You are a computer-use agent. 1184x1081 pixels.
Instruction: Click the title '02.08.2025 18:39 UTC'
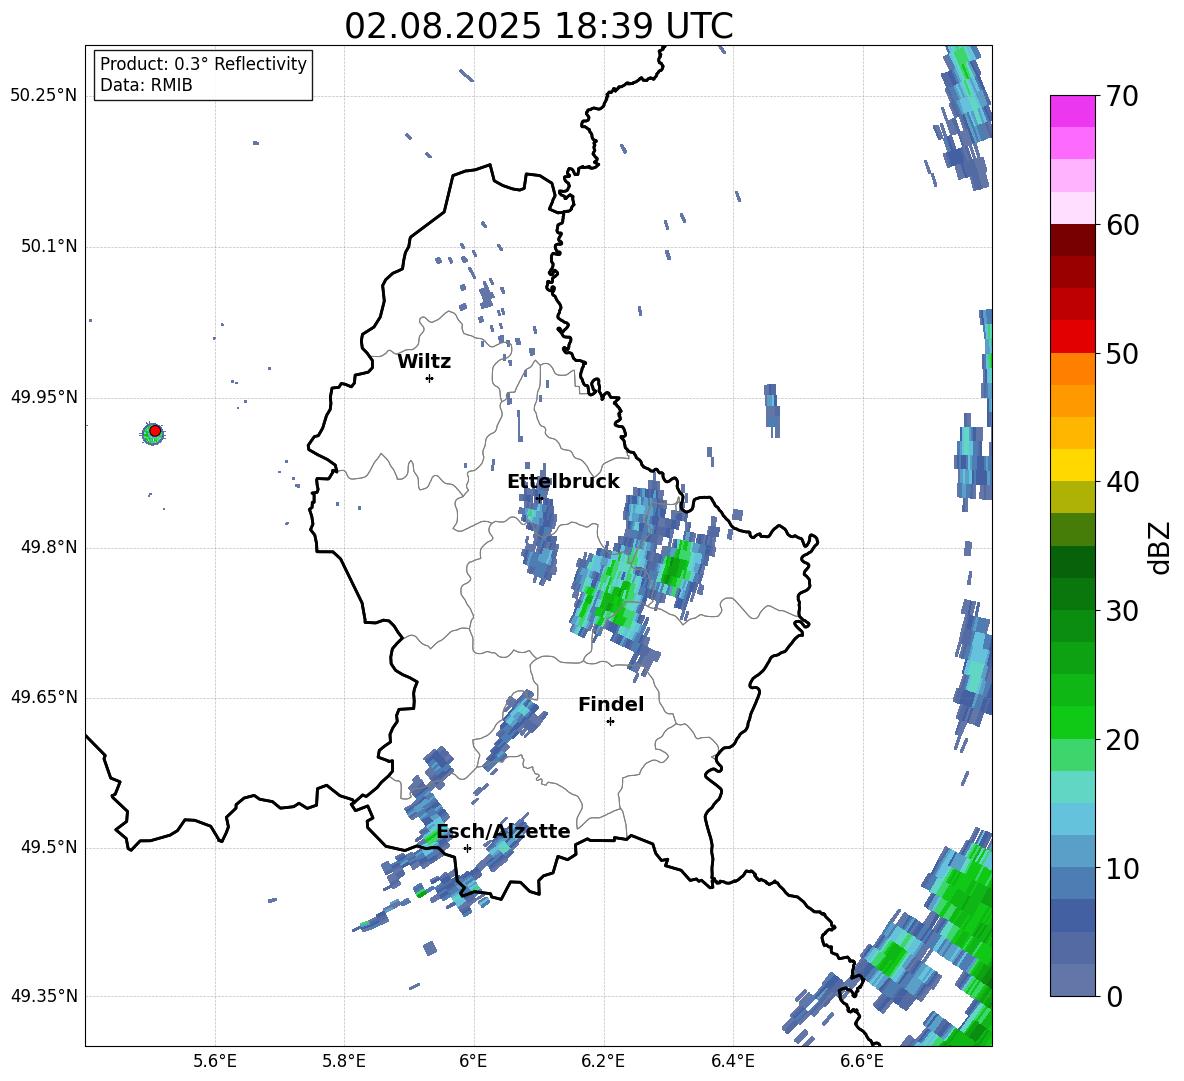[x=538, y=26]
